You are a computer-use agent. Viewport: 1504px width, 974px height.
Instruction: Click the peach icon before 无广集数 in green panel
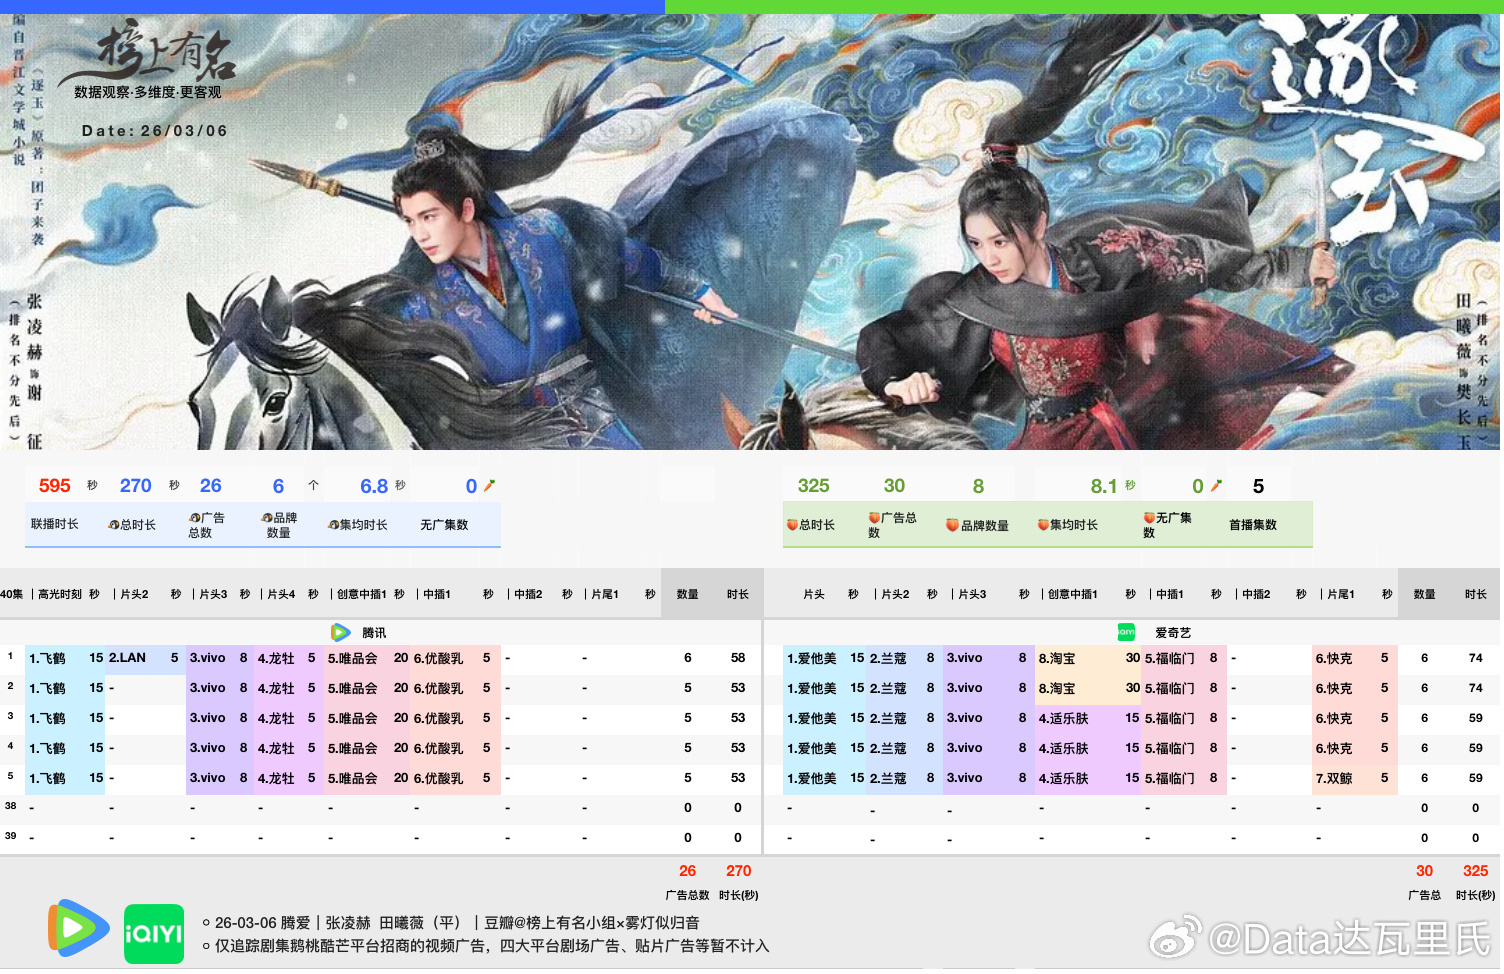click(x=1149, y=518)
